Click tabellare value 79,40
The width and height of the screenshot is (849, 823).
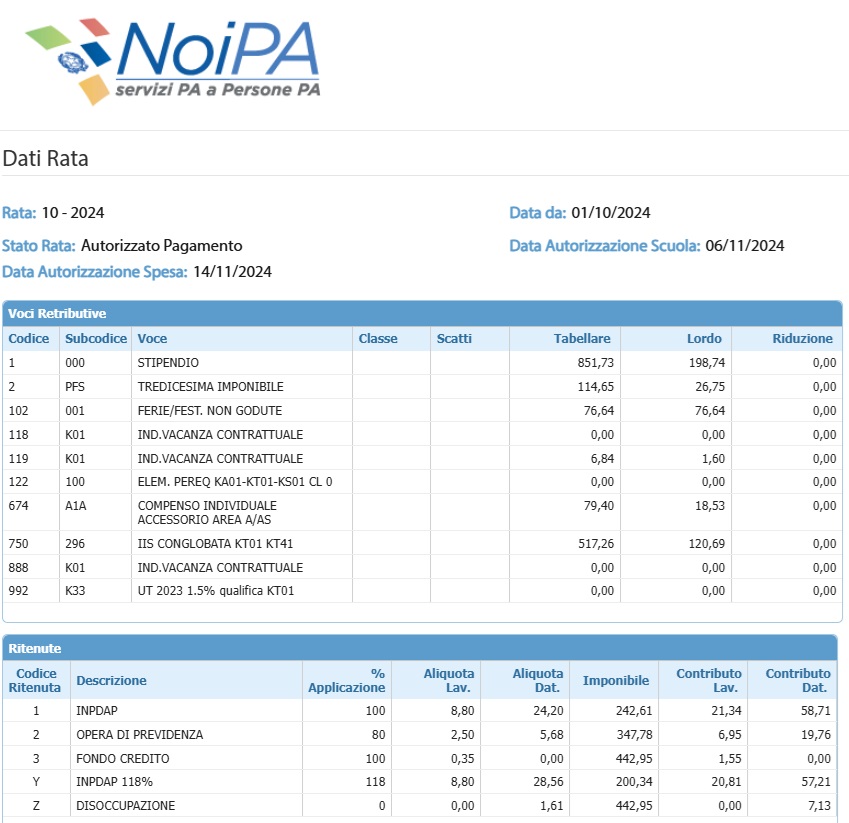pos(599,506)
